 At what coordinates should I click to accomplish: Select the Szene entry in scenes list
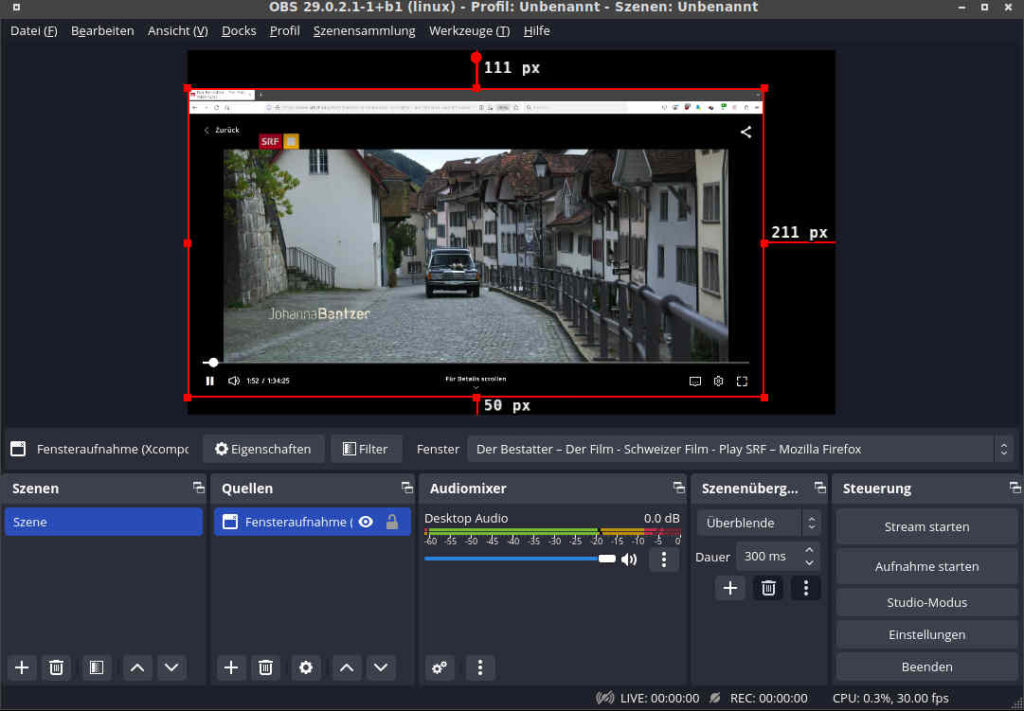(x=103, y=522)
